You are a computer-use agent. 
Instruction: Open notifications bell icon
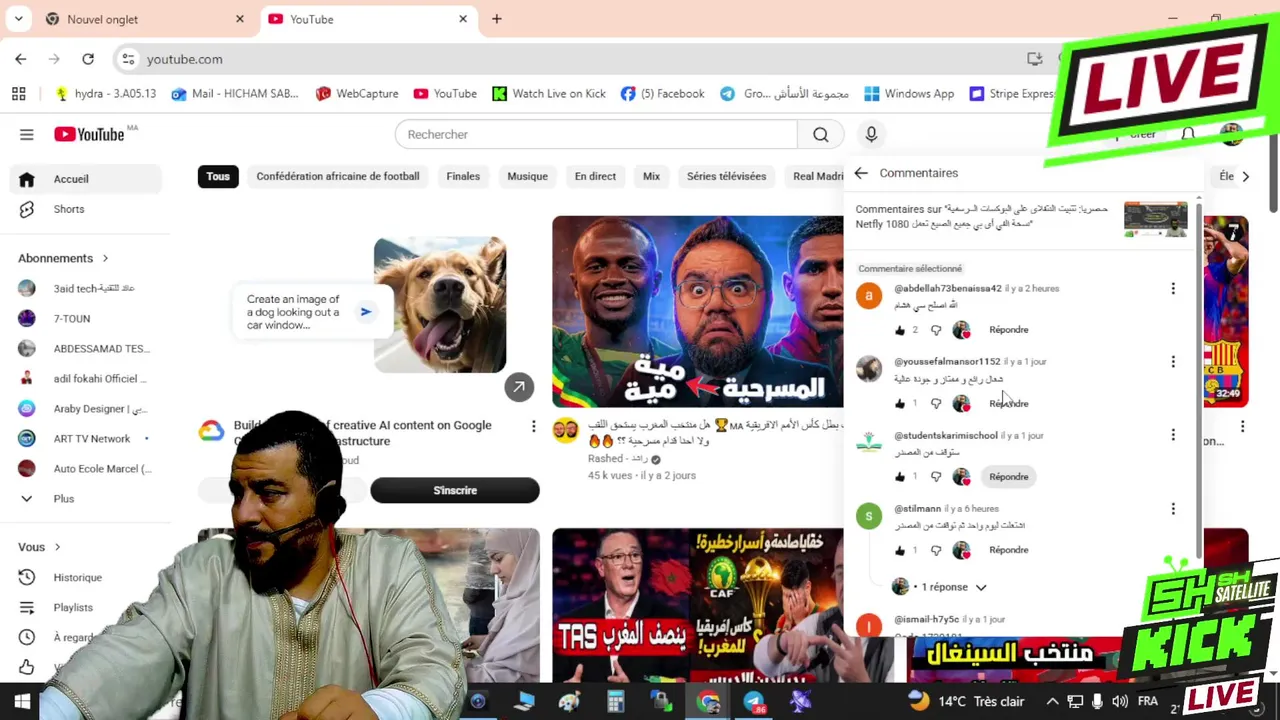point(1188,134)
